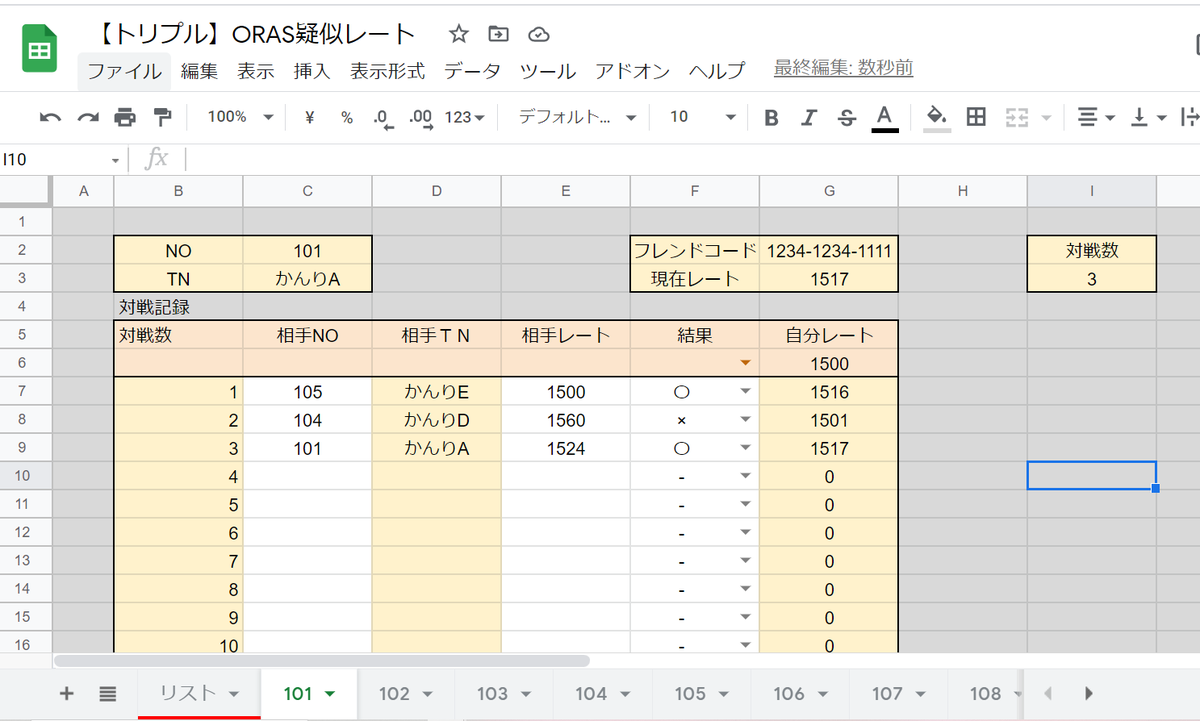Apply percent format
The height and width of the screenshot is (721, 1200).
(x=346, y=117)
